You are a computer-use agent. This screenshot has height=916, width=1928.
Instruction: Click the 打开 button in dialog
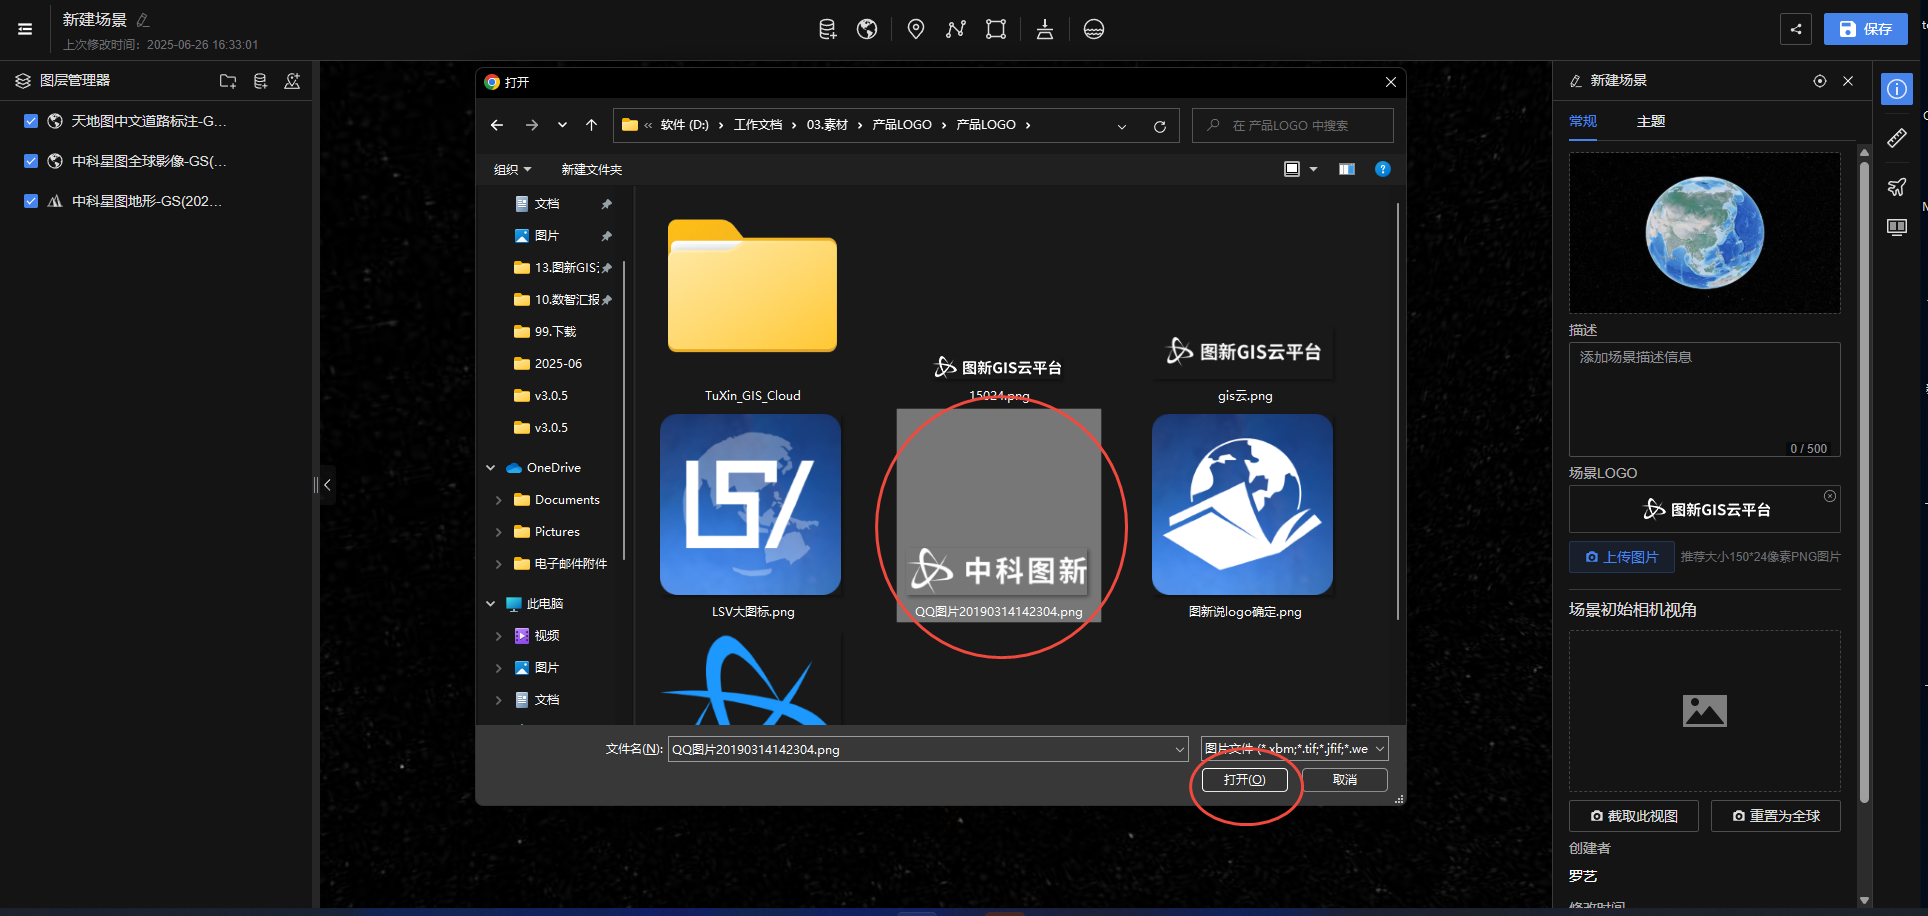1244,780
